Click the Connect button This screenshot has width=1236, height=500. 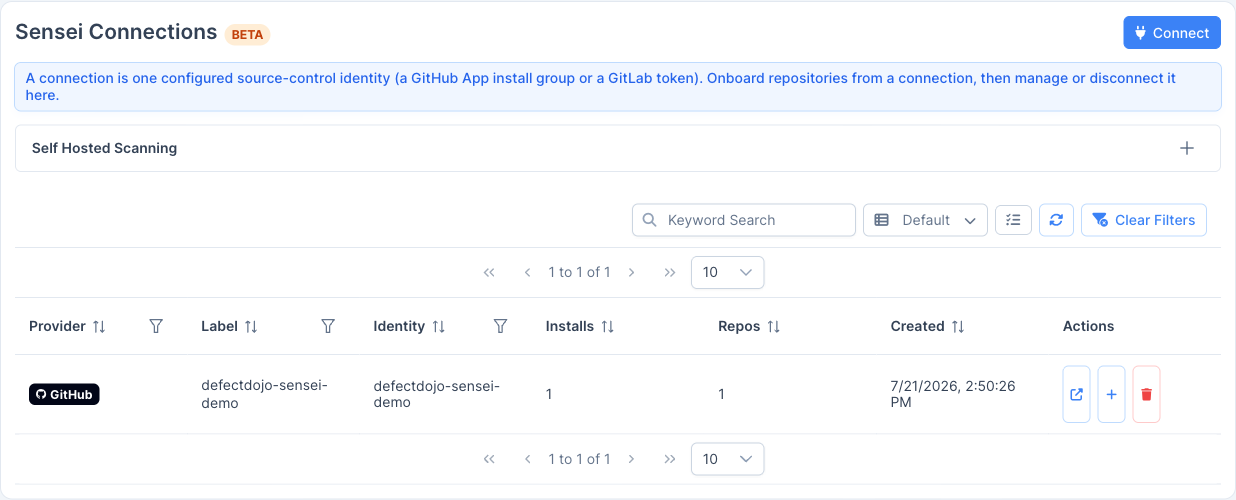pos(1172,32)
